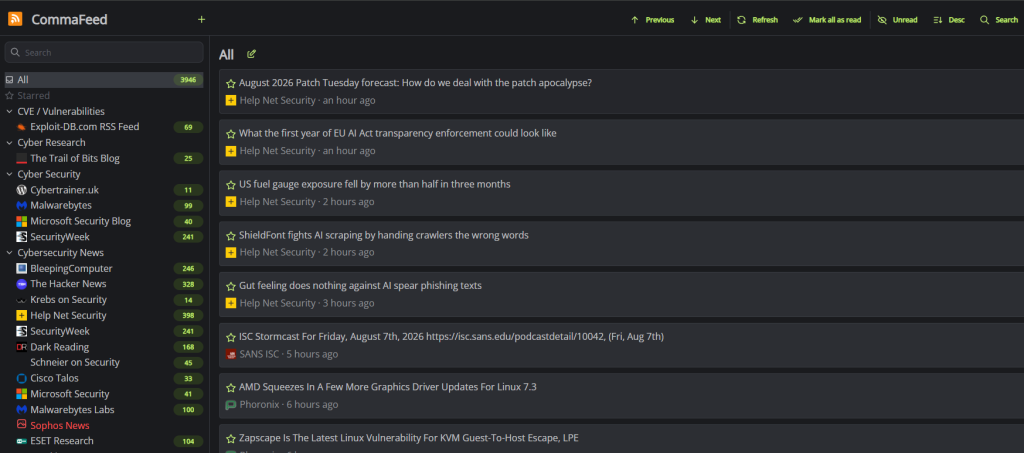Go to the Previous entry
Image resolution: width=1024 pixels, height=453 pixels.
(x=652, y=20)
